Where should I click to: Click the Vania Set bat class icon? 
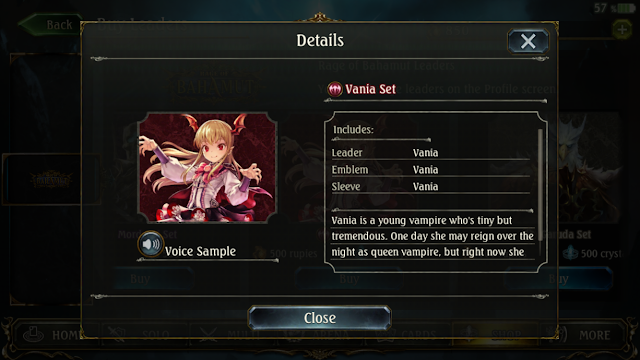coord(335,89)
